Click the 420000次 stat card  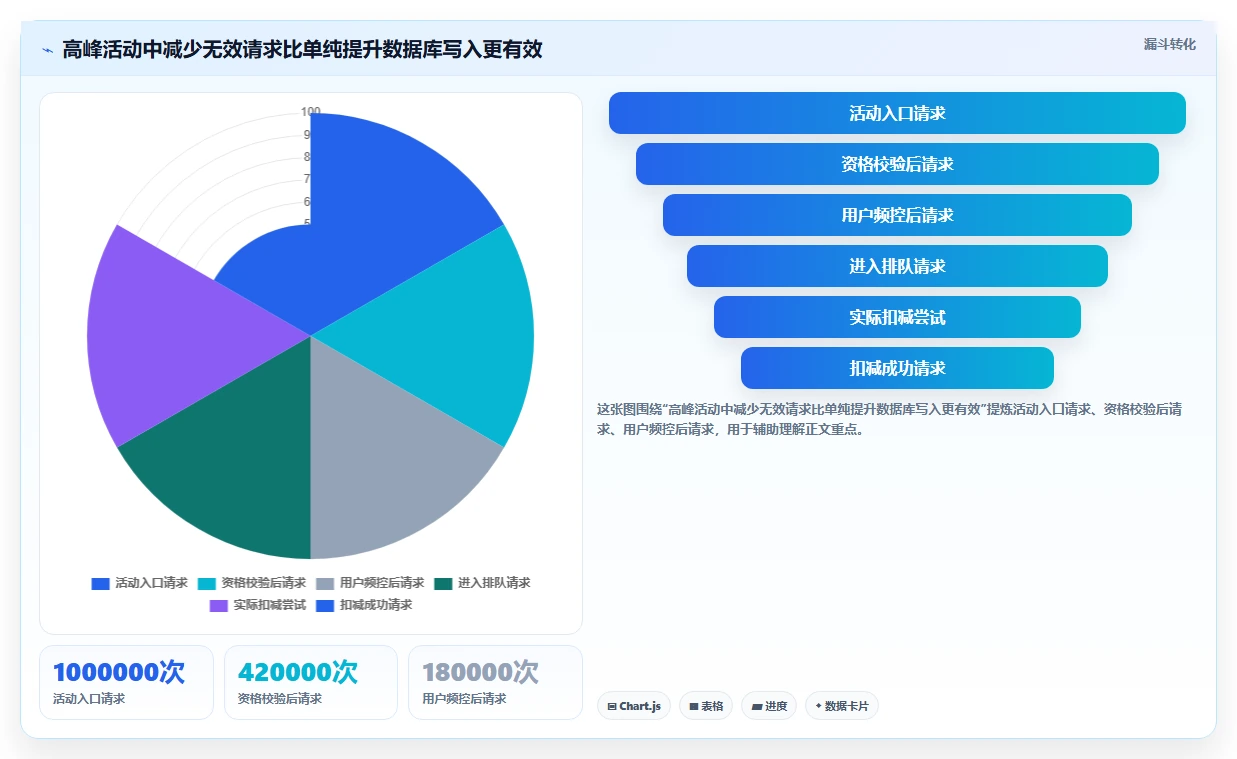(x=311, y=682)
